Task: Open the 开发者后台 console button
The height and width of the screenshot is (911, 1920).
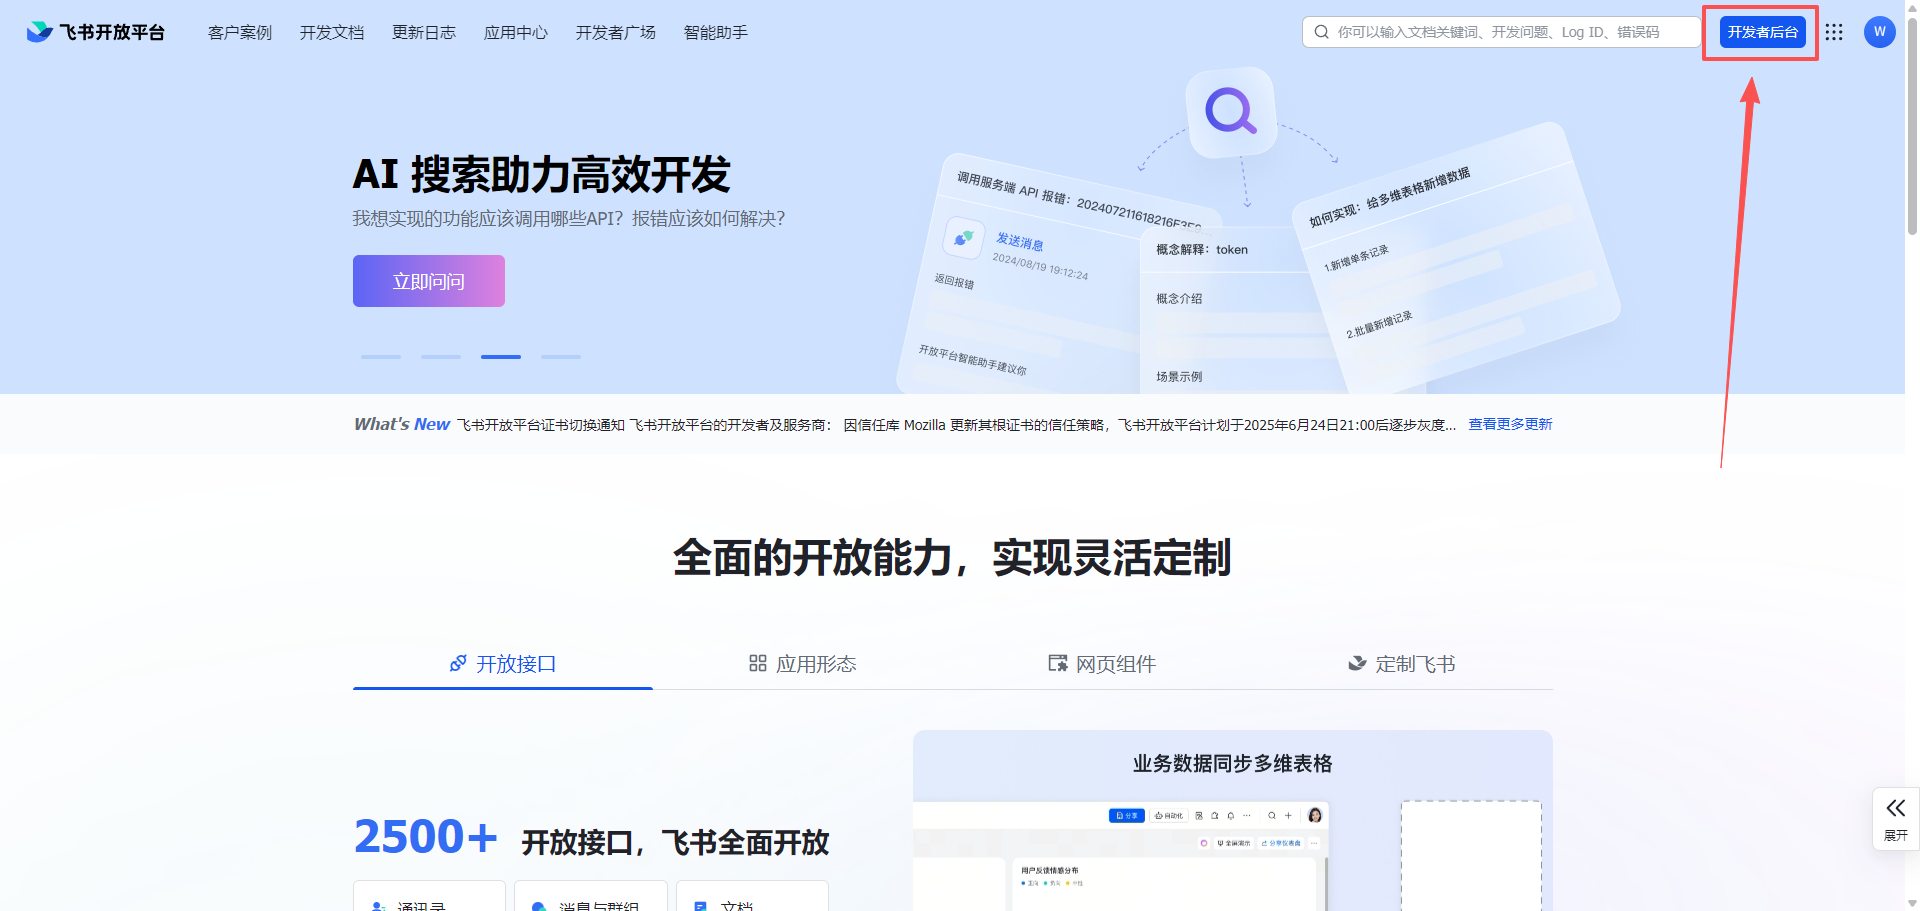Action: [x=1762, y=32]
